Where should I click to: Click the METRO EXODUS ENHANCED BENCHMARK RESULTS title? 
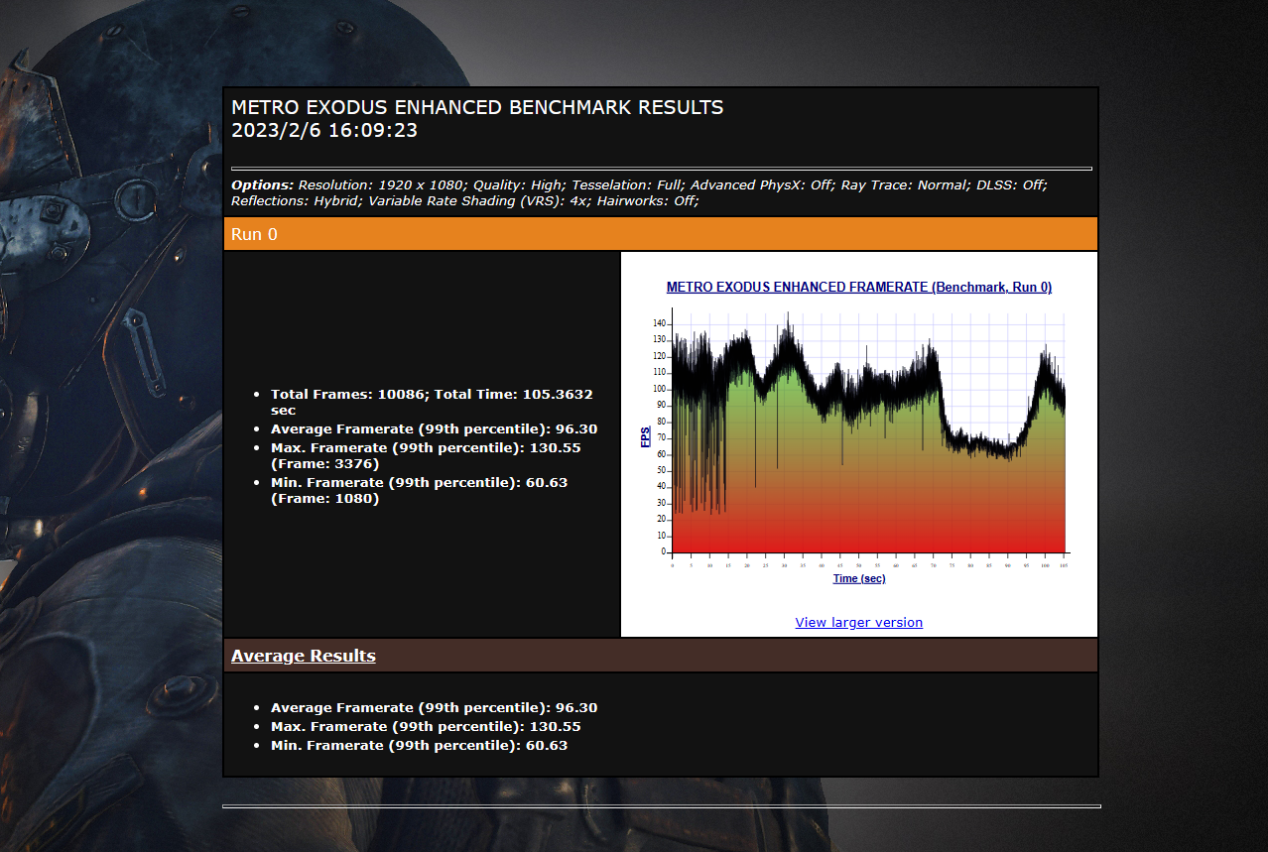pyautogui.click(x=477, y=107)
